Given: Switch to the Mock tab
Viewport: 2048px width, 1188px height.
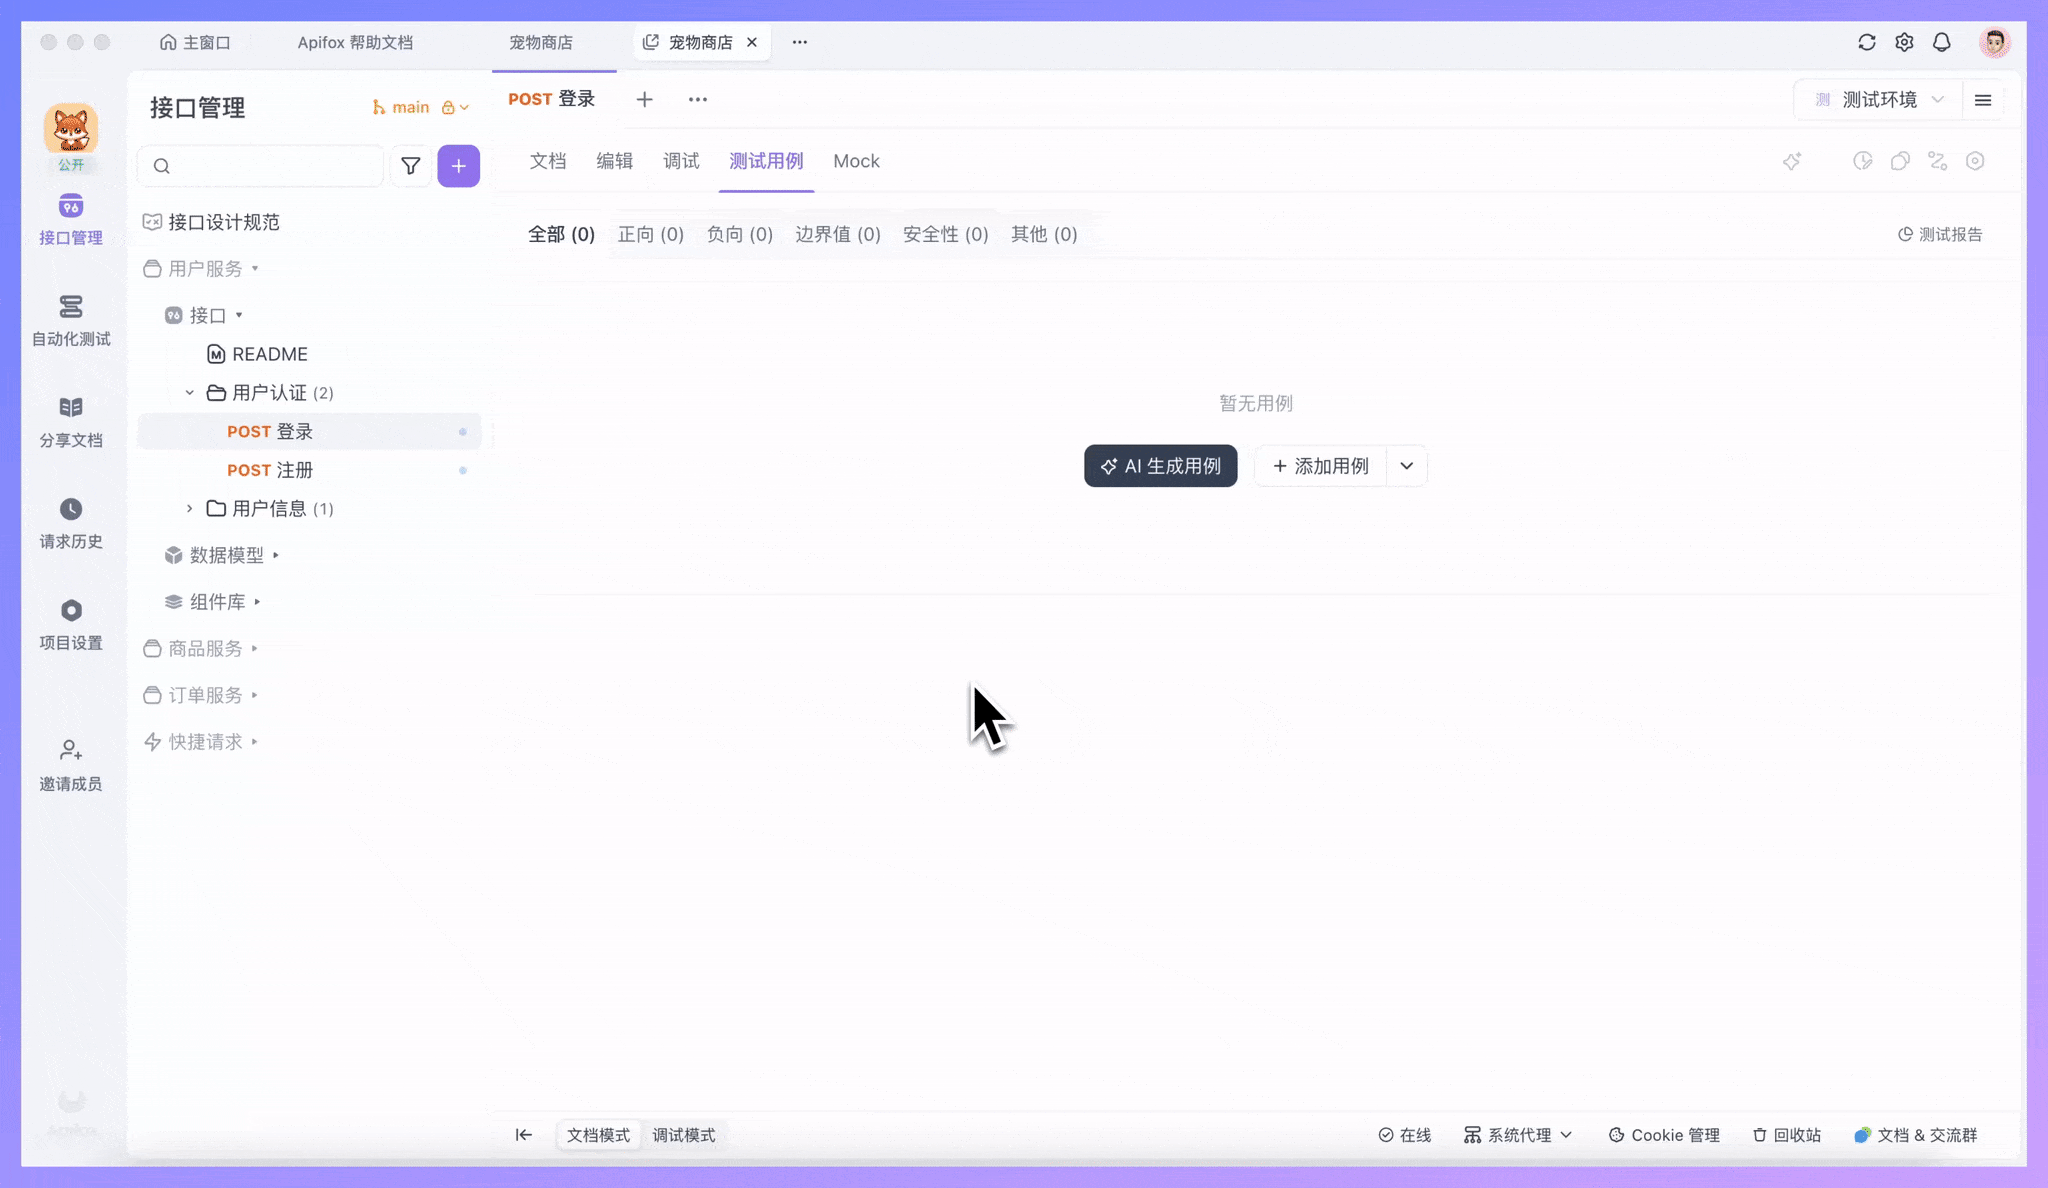Looking at the screenshot, I should tap(856, 161).
